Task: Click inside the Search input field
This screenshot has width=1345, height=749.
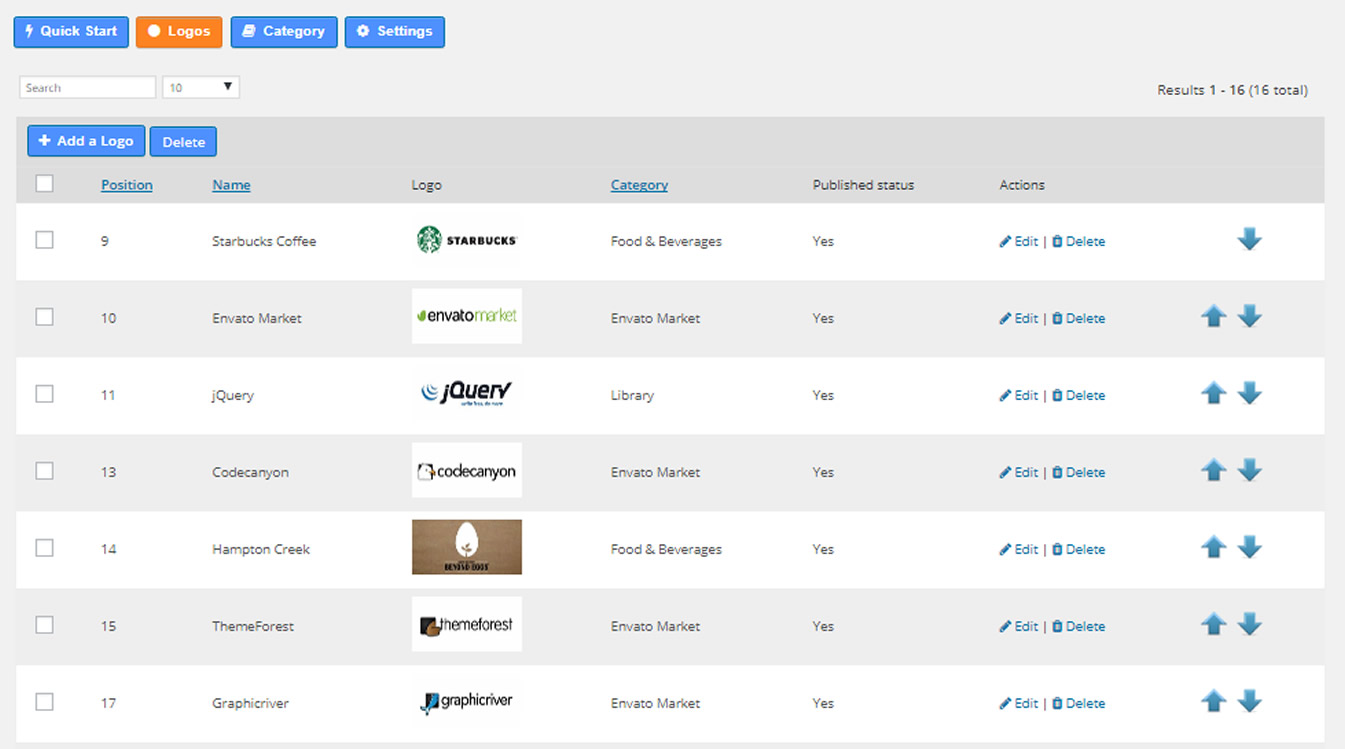Action: pyautogui.click(x=87, y=87)
